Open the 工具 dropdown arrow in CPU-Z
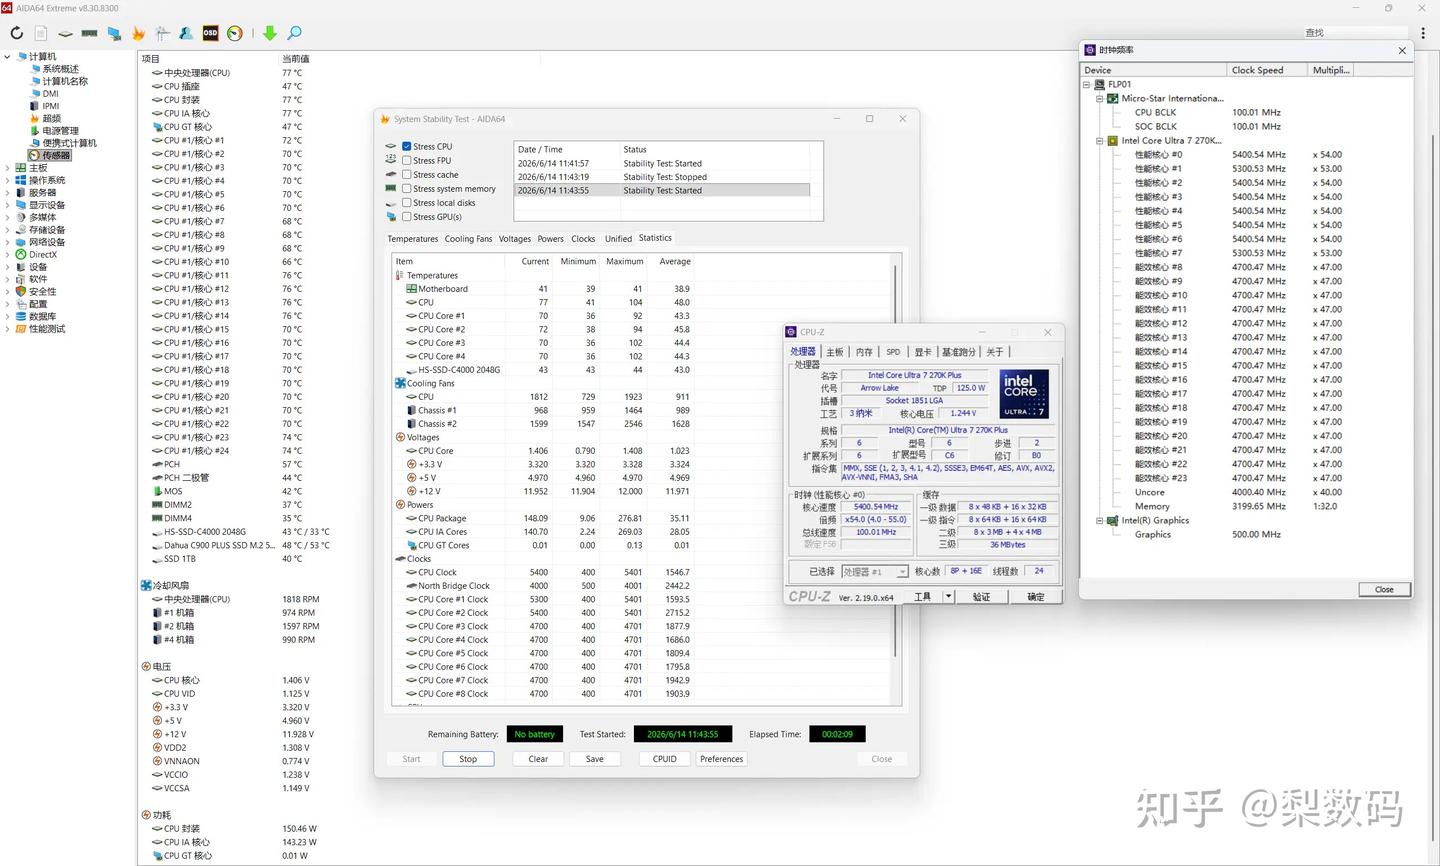This screenshot has height=866, width=1440. (948, 597)
